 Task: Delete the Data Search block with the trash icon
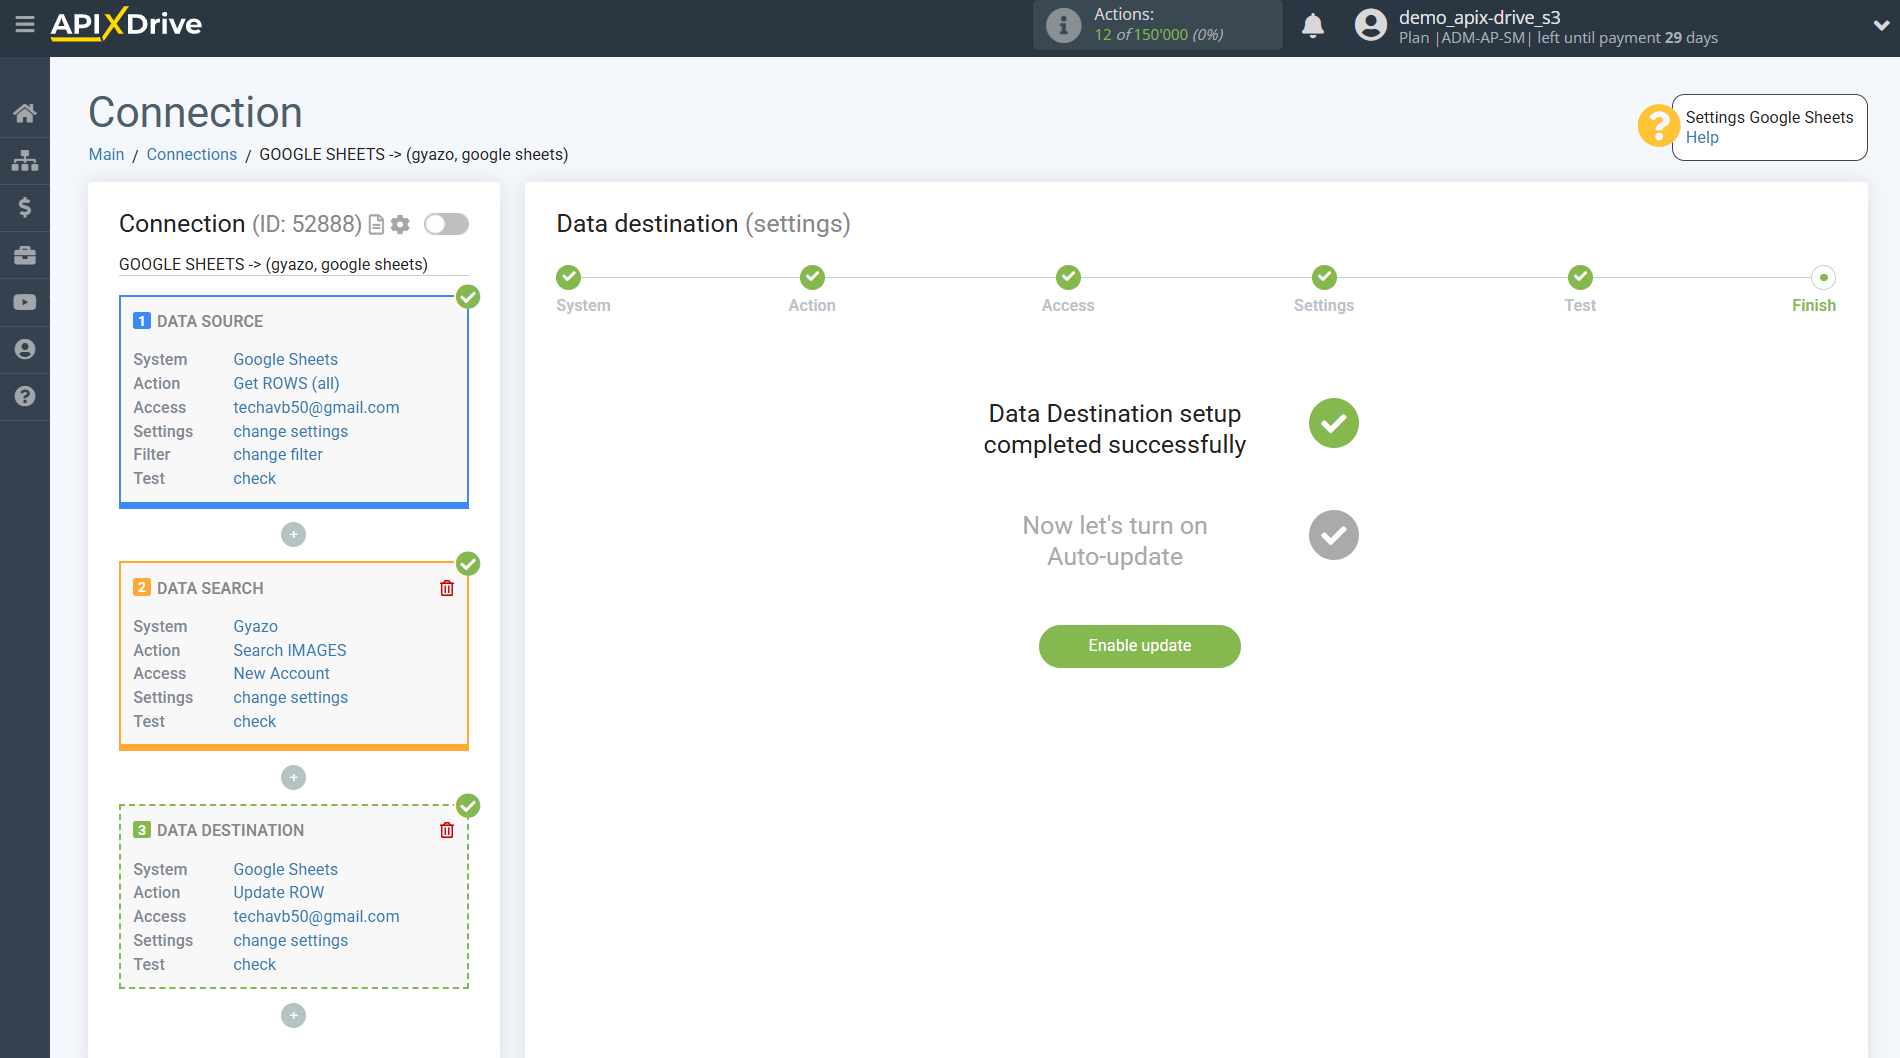tap(447, 588)
